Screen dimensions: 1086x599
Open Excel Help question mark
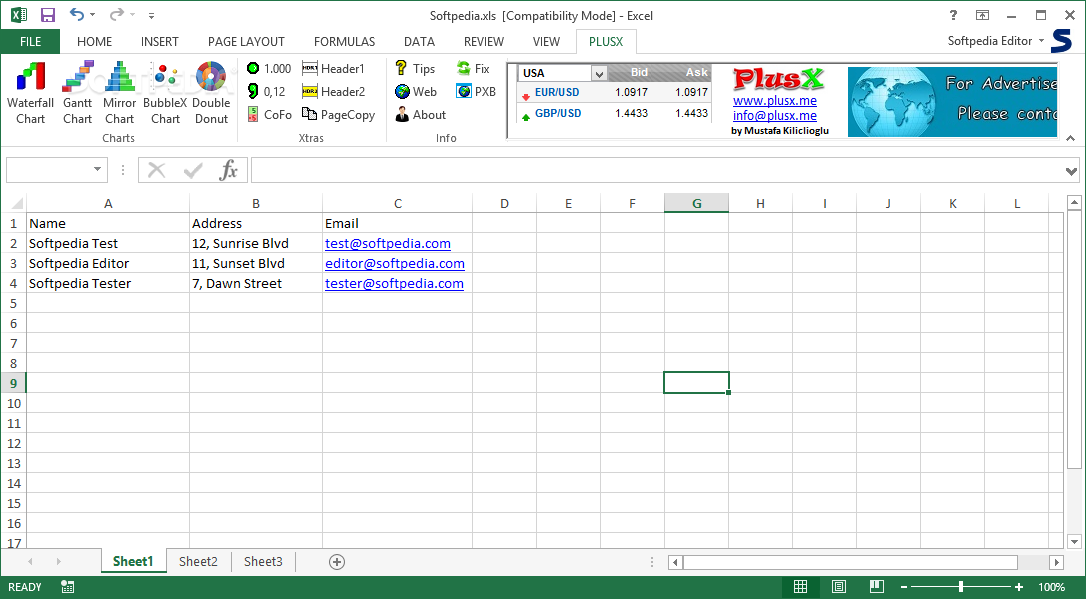[954, 15]
